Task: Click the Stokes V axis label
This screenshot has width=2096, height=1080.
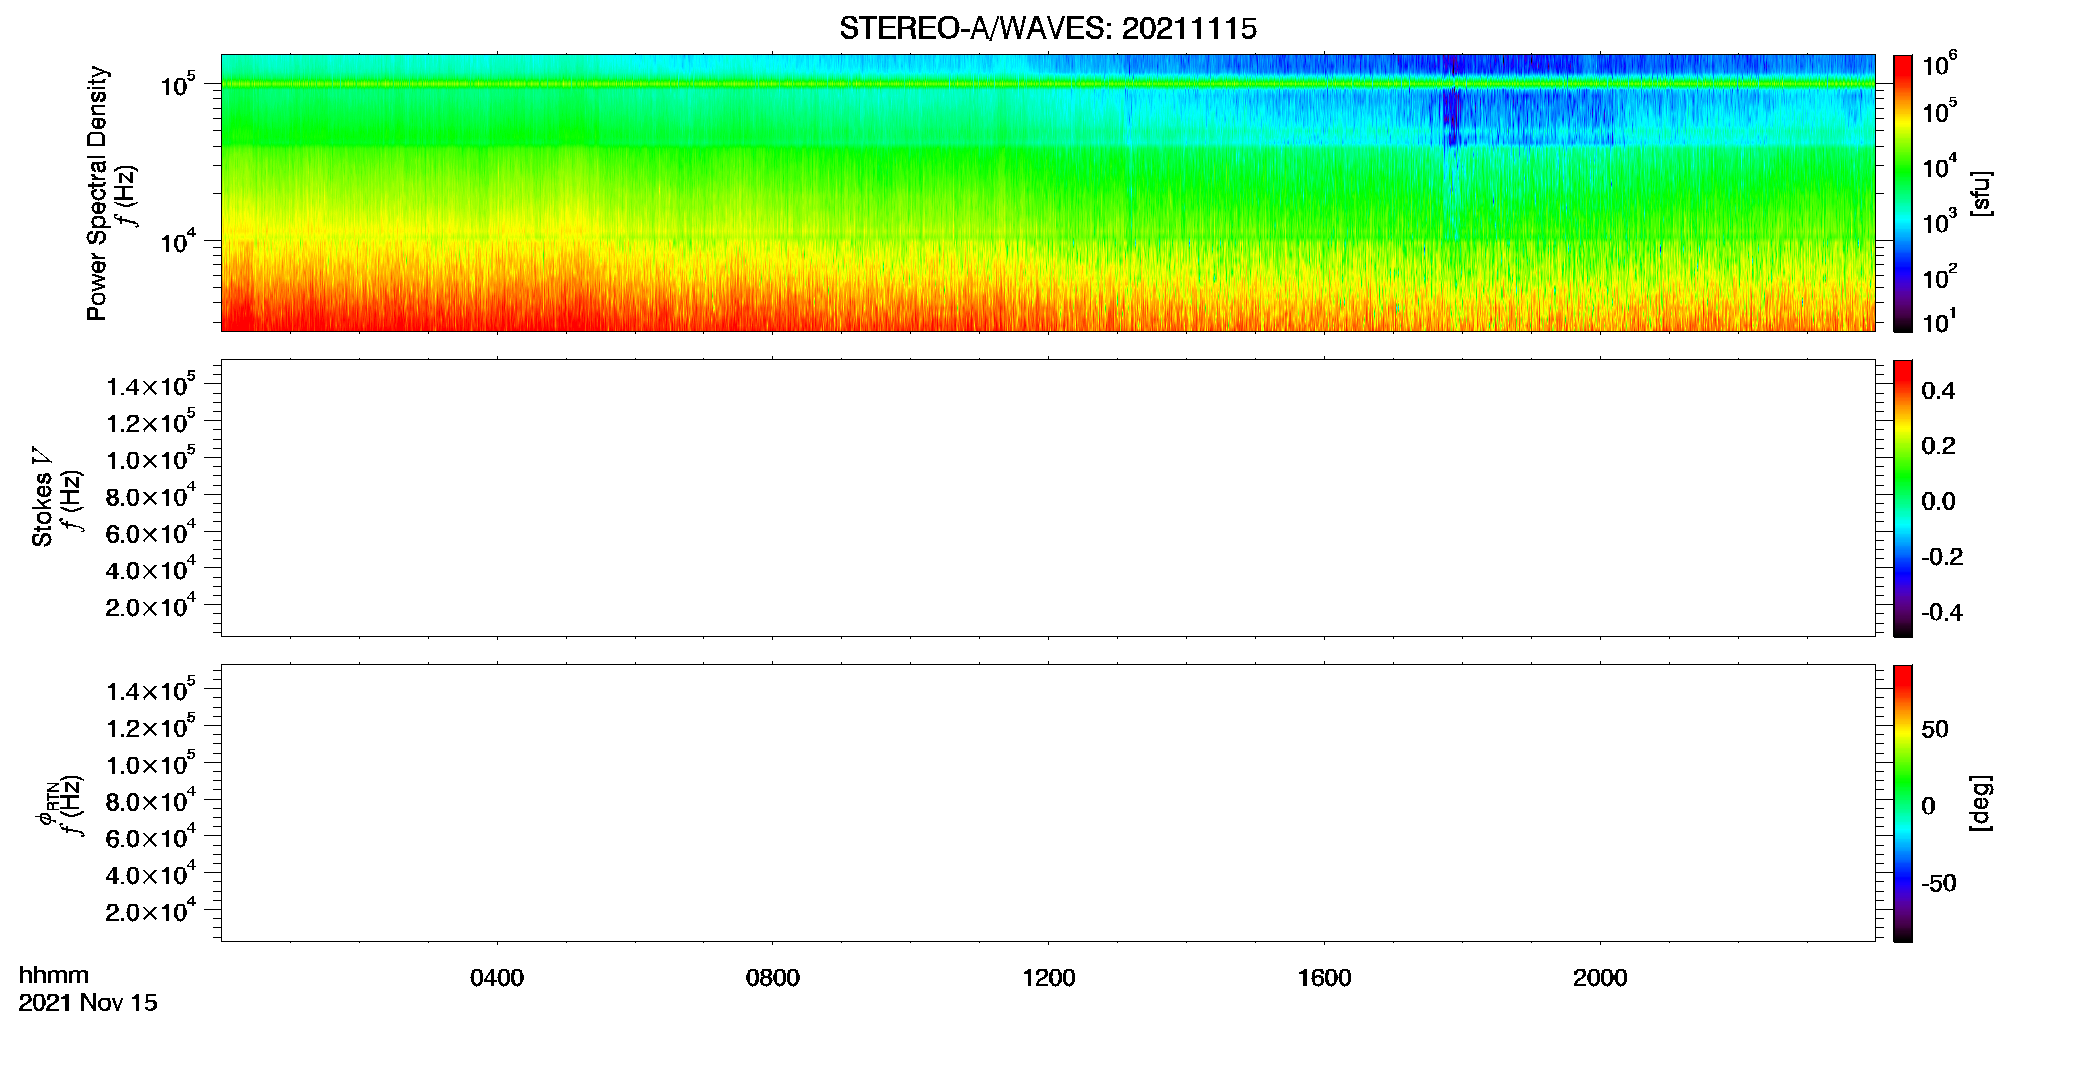Action: [x=42, y=497]
